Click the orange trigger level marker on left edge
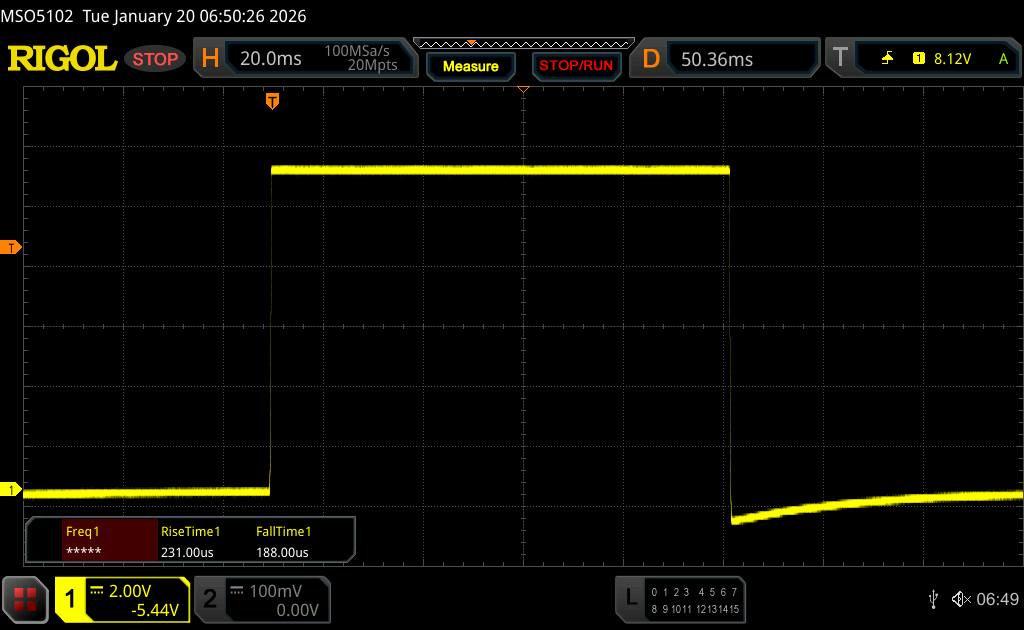This screenshot has width=1024, height=630. tap(12, 247)
